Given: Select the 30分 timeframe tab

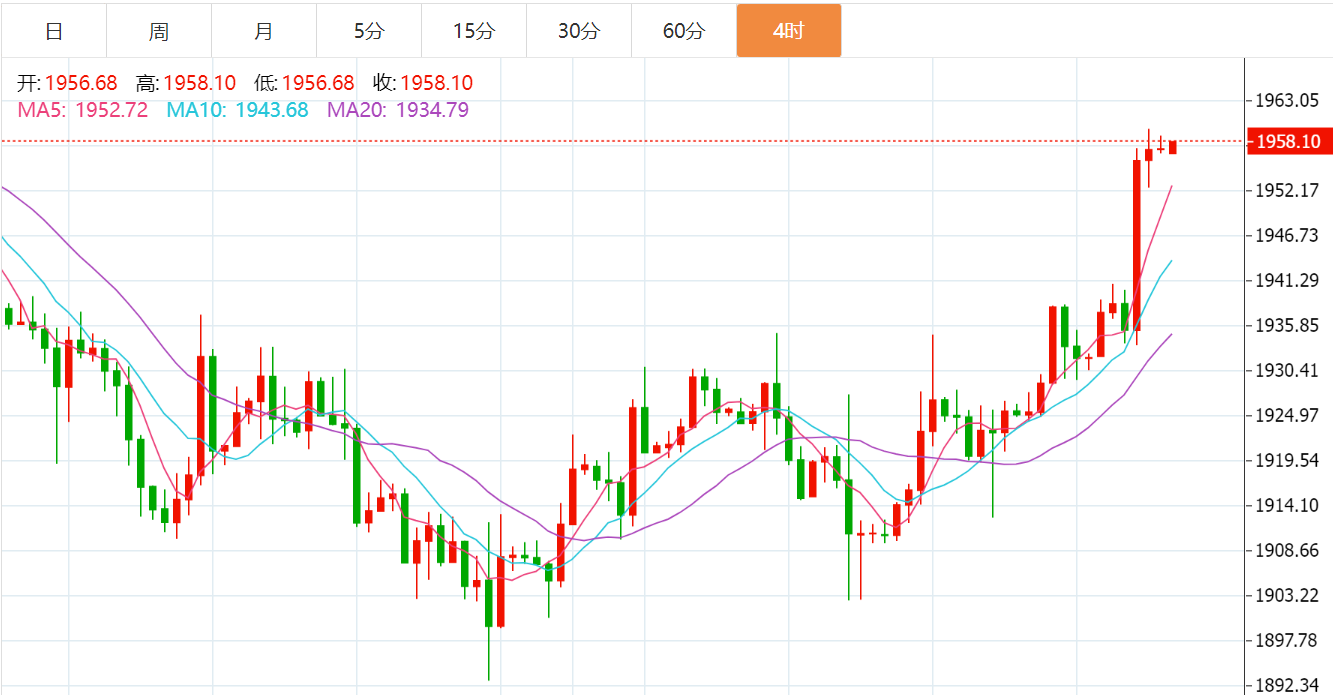Looking at the screenshot, I should pyautogui.click(x=579, y=31).
